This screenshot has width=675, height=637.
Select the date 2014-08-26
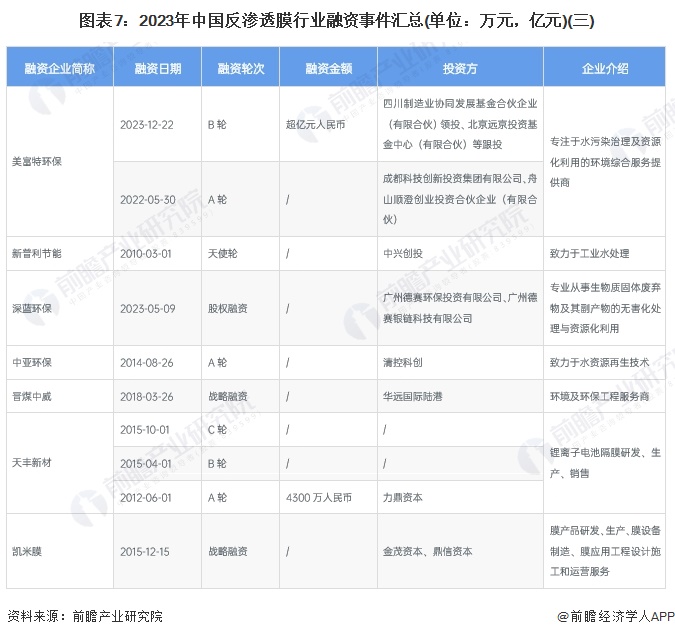point(146,363)
